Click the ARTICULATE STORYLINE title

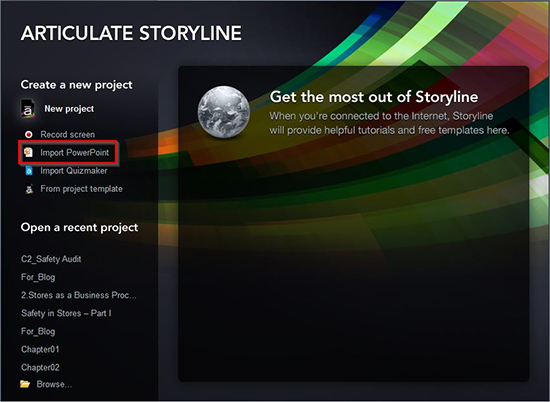tap(131, 33)
